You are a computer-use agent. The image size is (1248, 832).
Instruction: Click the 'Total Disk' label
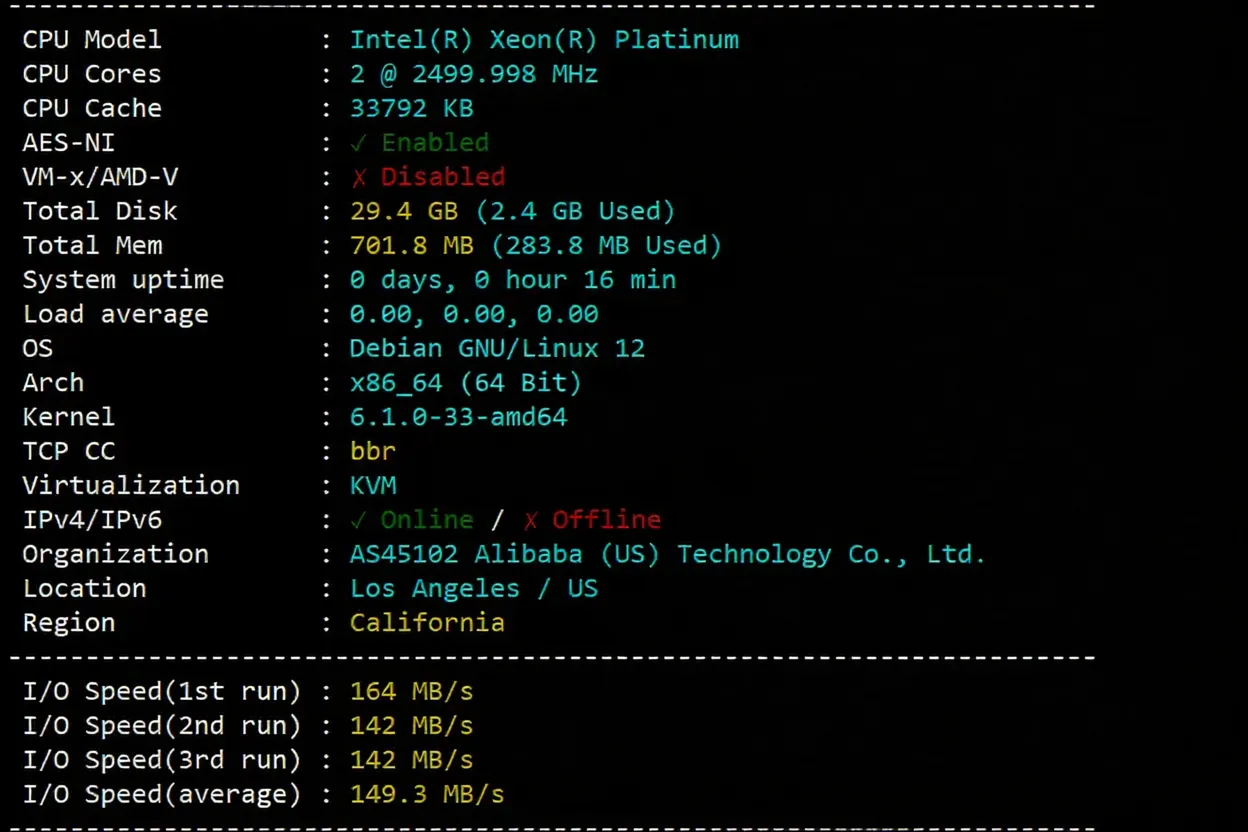[x=100, y=211]
